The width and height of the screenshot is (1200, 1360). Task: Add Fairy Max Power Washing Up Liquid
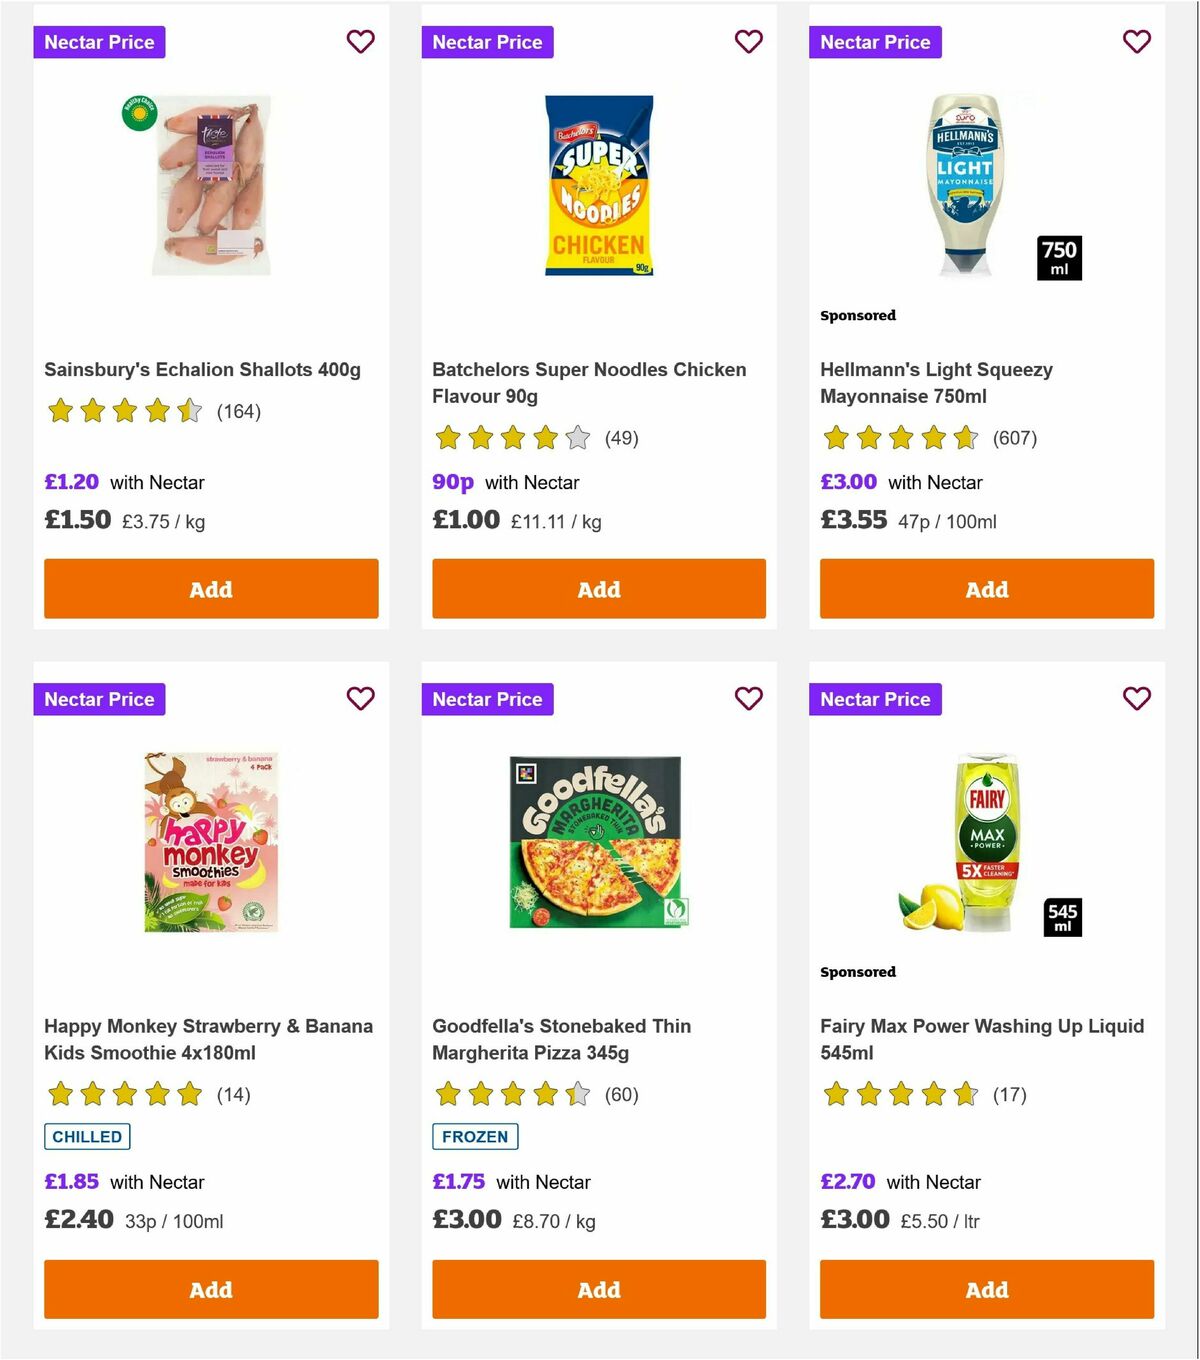[x=986, y=1290]
